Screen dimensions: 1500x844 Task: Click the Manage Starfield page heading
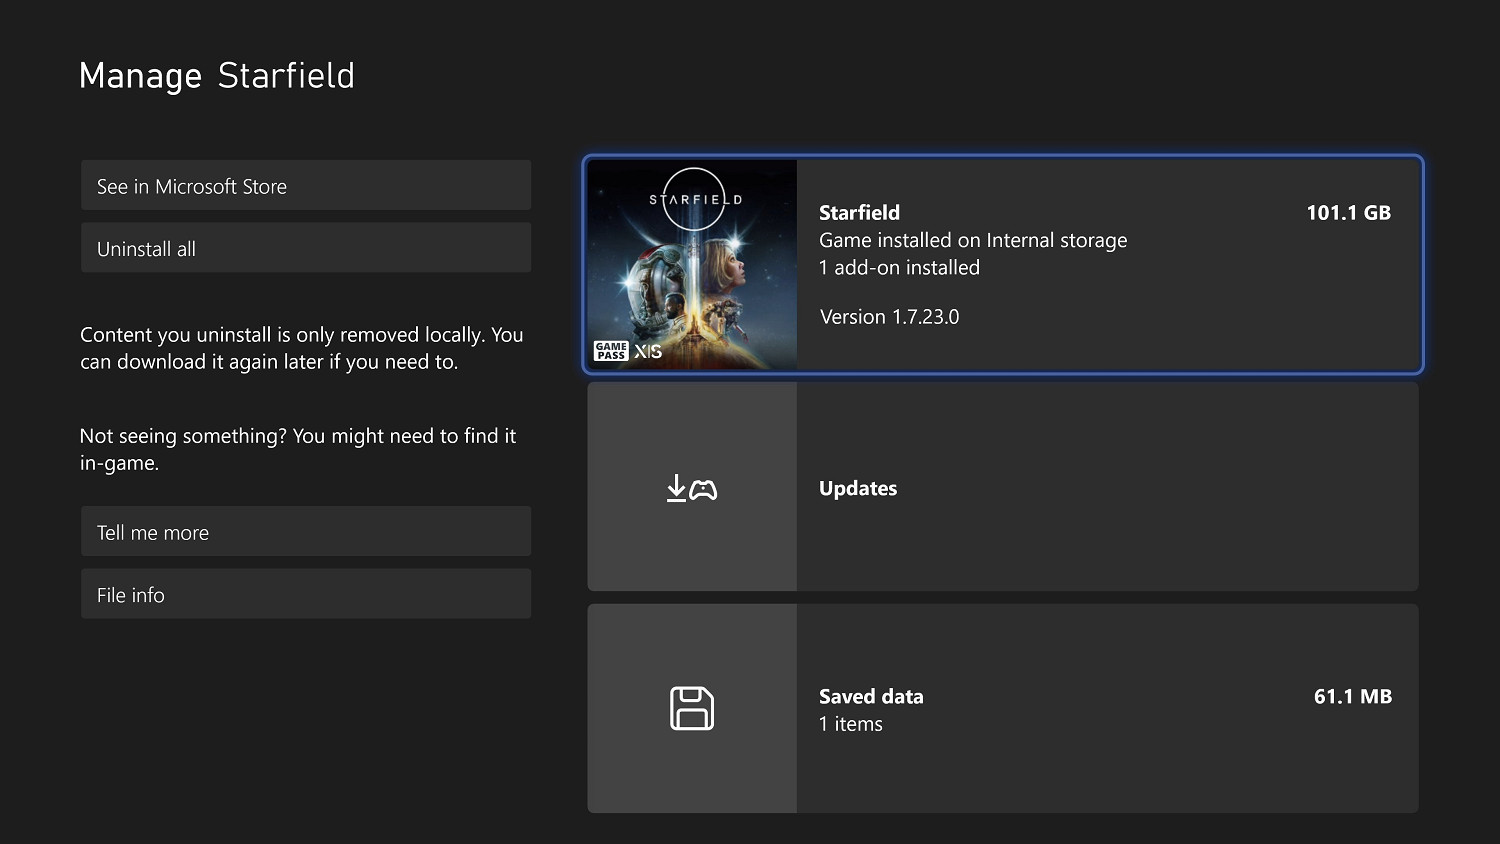217,76
